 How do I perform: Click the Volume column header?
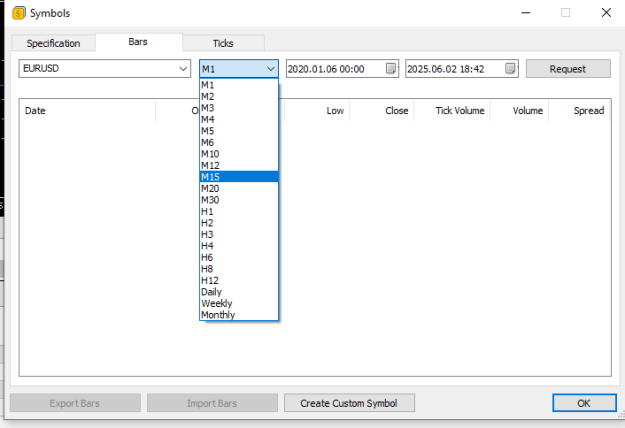tap(519, 110)
